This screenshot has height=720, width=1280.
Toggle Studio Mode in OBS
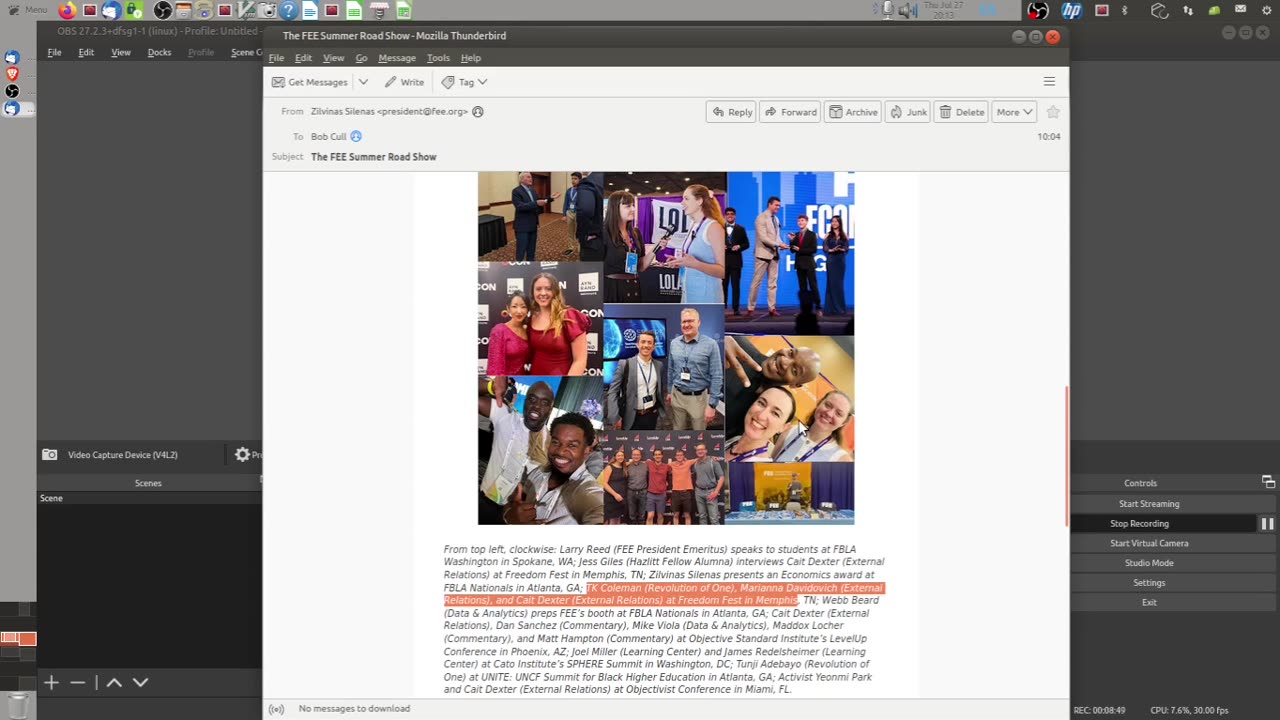pos(1149,563)
